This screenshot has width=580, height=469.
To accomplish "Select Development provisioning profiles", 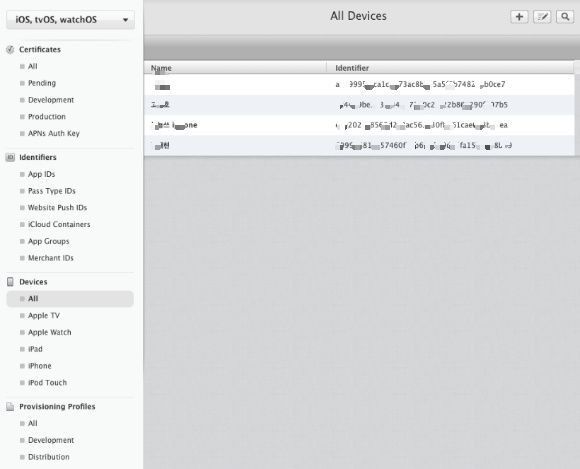I will click(51, 440).
